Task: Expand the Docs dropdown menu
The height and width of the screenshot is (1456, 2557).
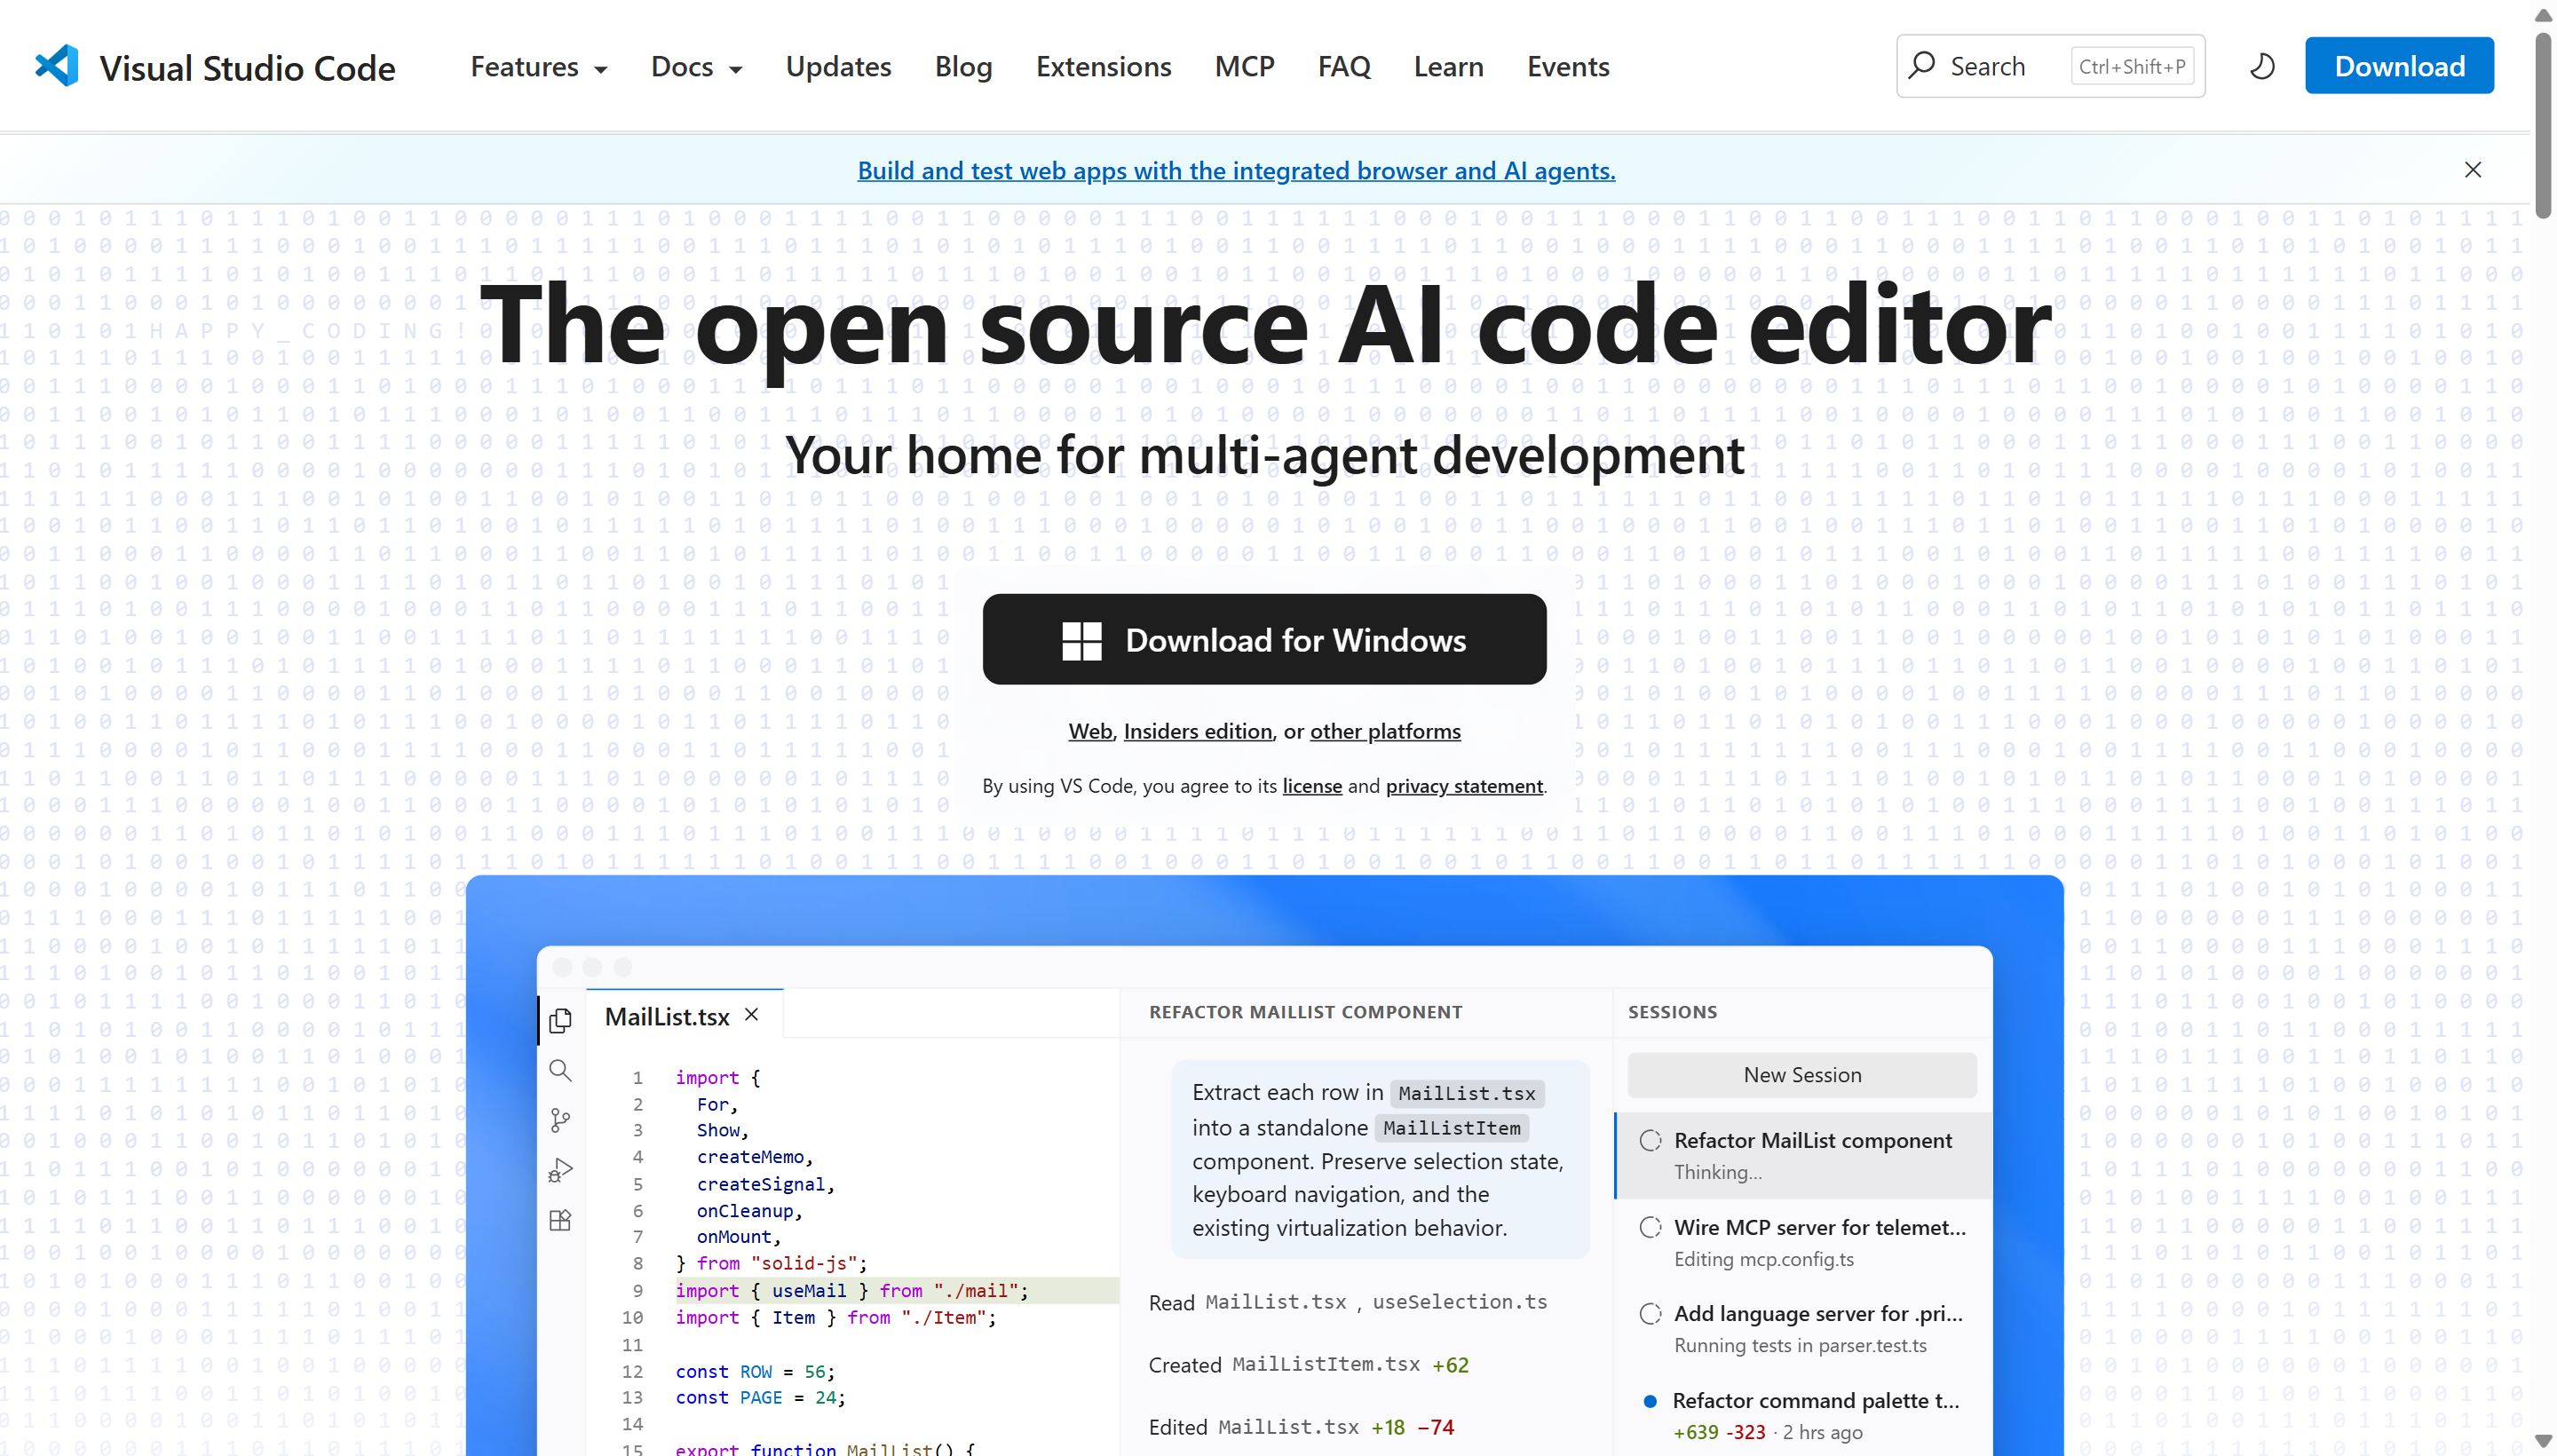Action: pos(696,67)
